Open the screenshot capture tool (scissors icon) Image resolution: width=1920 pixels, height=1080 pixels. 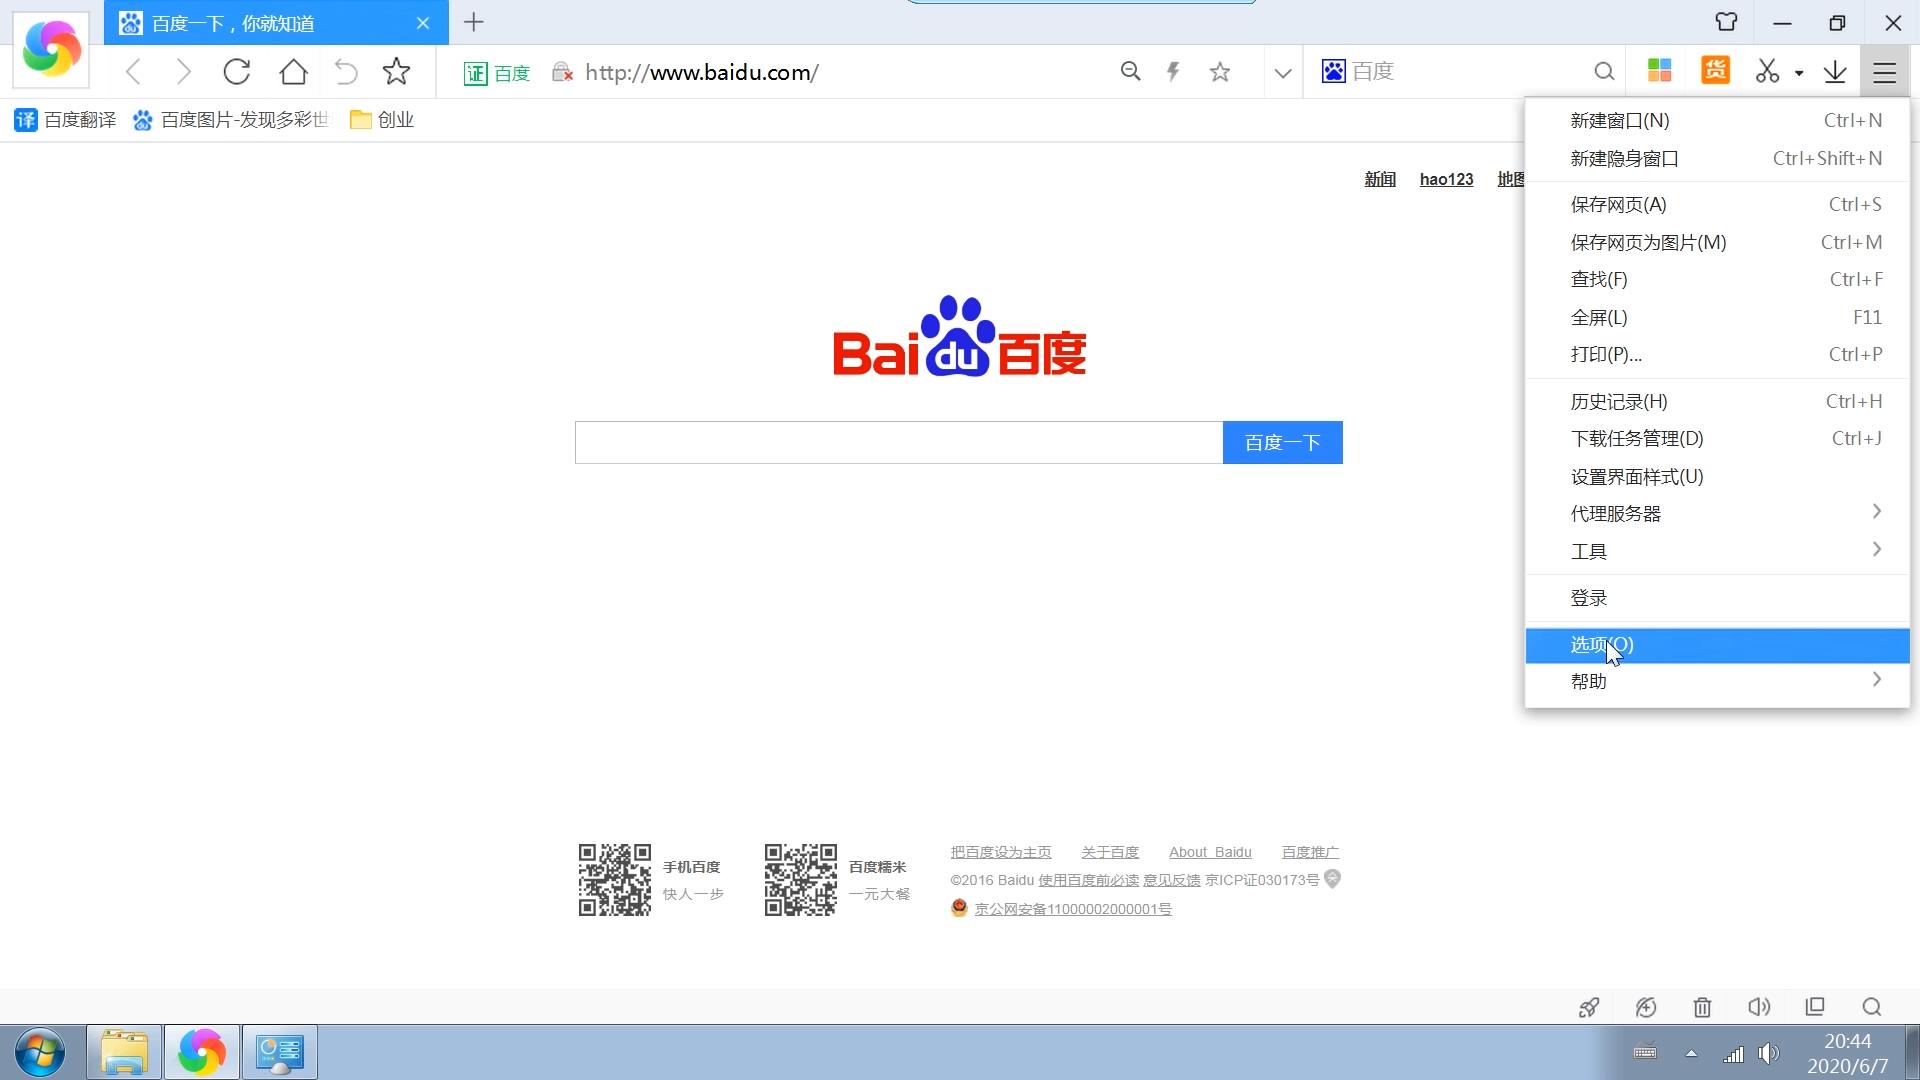1766,71
